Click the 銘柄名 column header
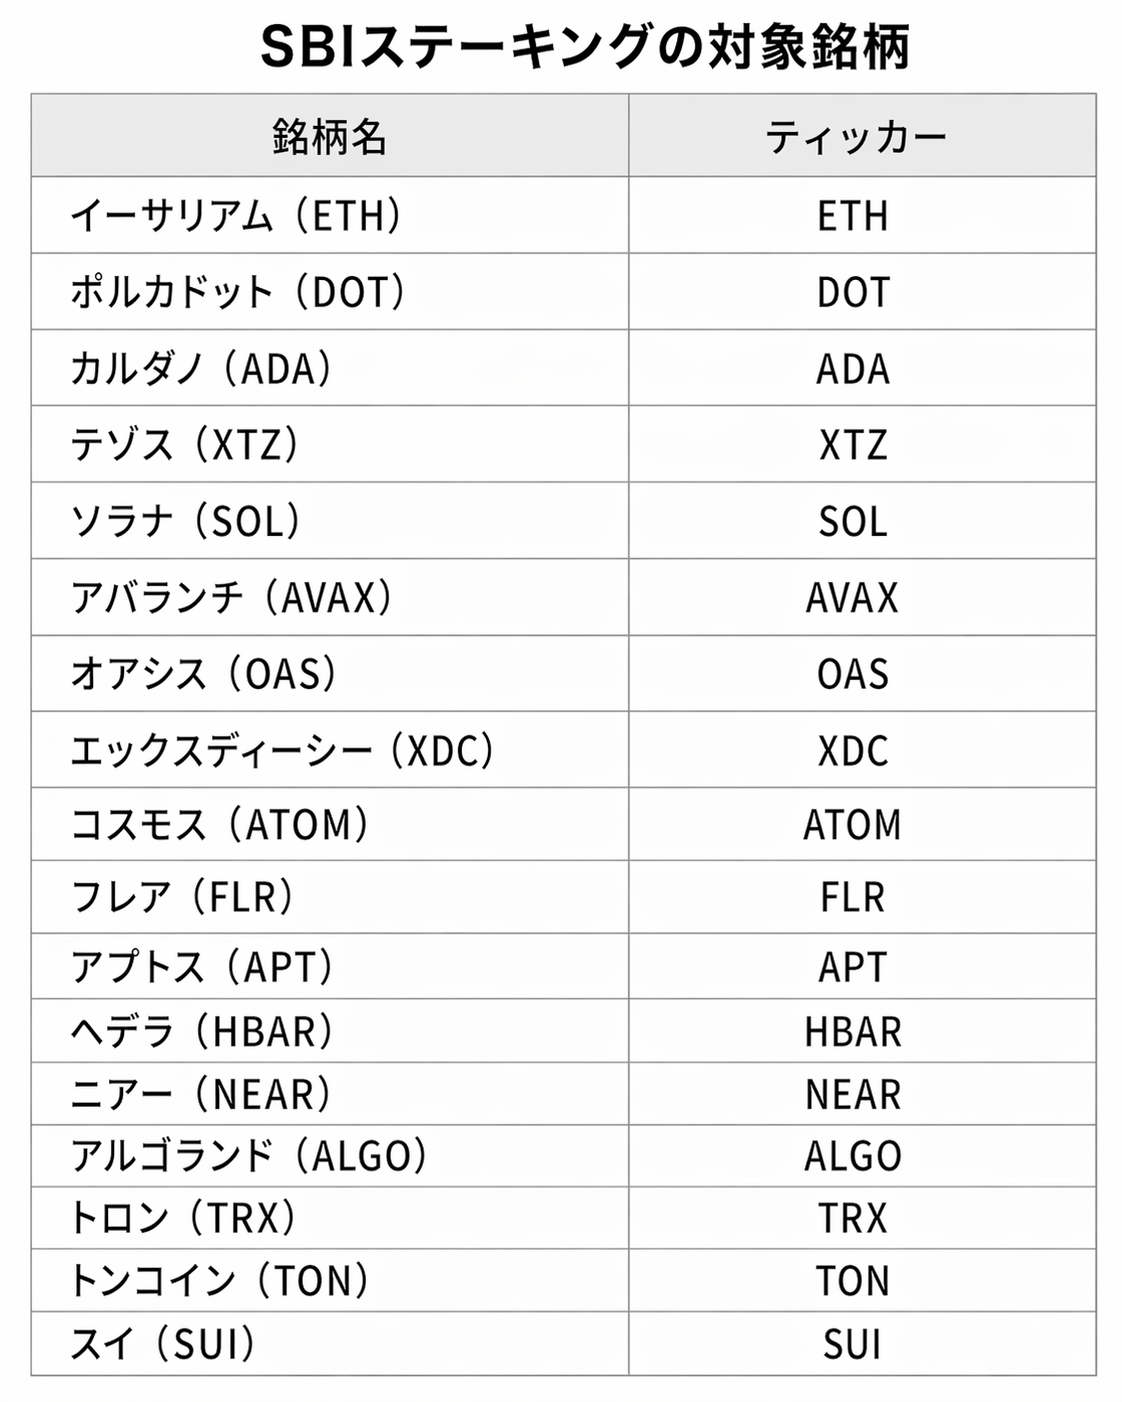This screenshot has height=1402, width=1122. (329, 136)
